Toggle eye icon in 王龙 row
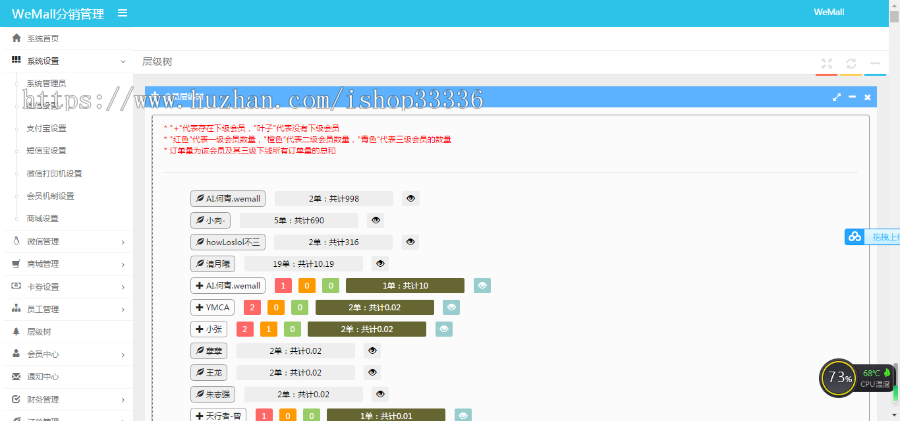This screenshot has height=421, width=900. [x=373, y=373]
